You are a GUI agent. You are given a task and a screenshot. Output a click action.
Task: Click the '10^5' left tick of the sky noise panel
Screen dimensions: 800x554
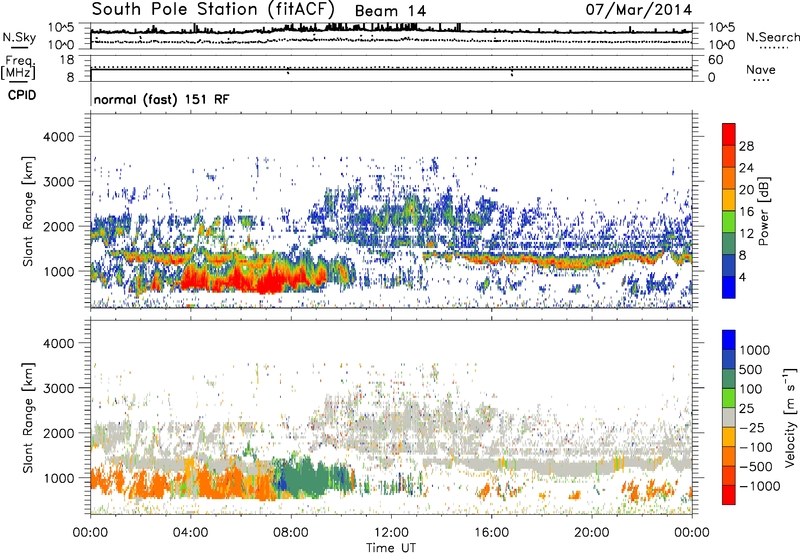(x=61, y=27)
